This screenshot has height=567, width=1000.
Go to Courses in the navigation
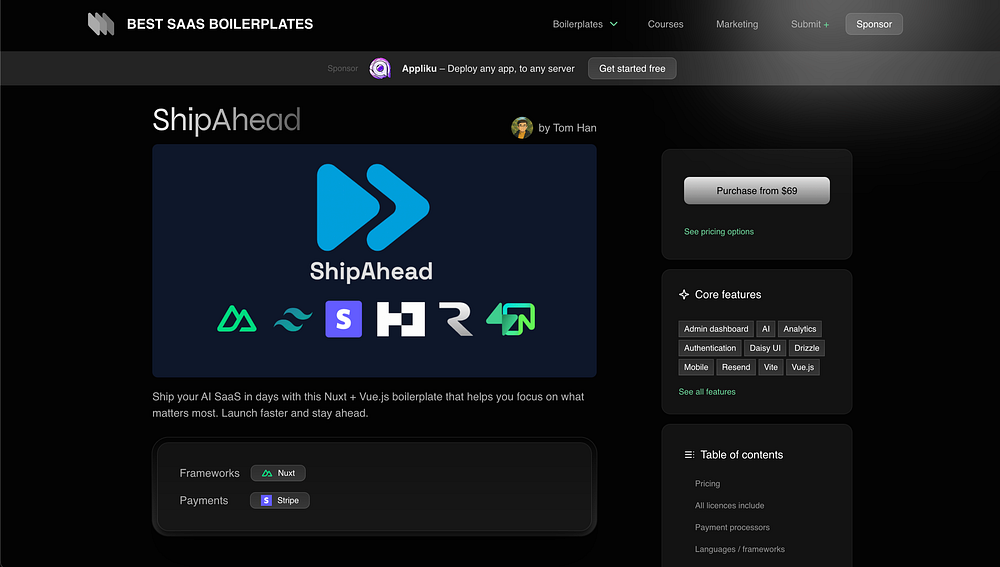(665, 24)
